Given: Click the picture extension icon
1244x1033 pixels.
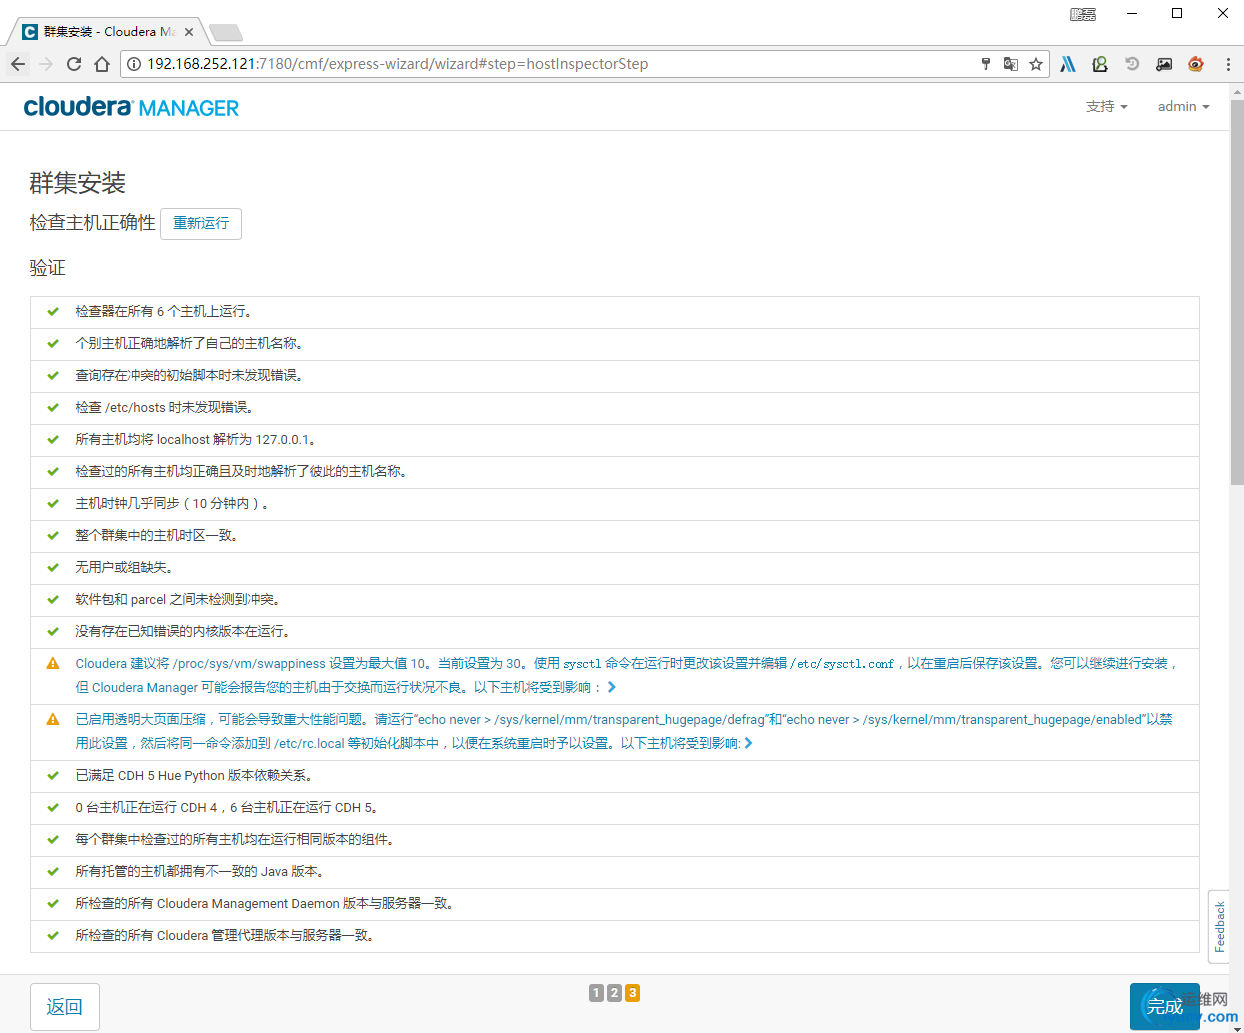Looking at the screenshot, I should click(x=1164, y=64).
